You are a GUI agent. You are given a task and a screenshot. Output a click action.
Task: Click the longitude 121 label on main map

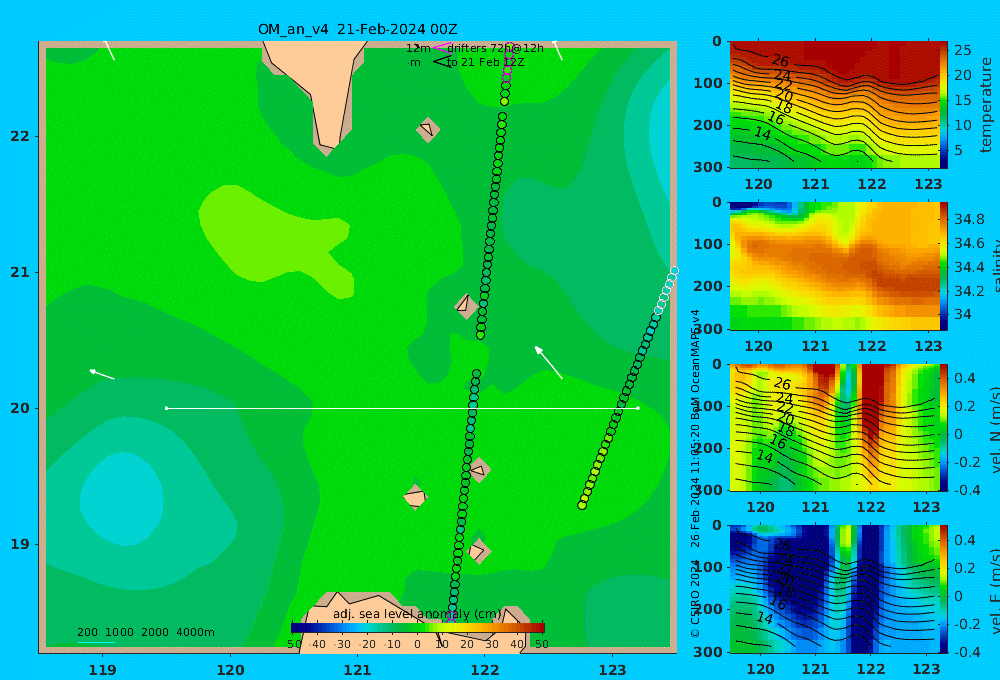coord(358,670)
